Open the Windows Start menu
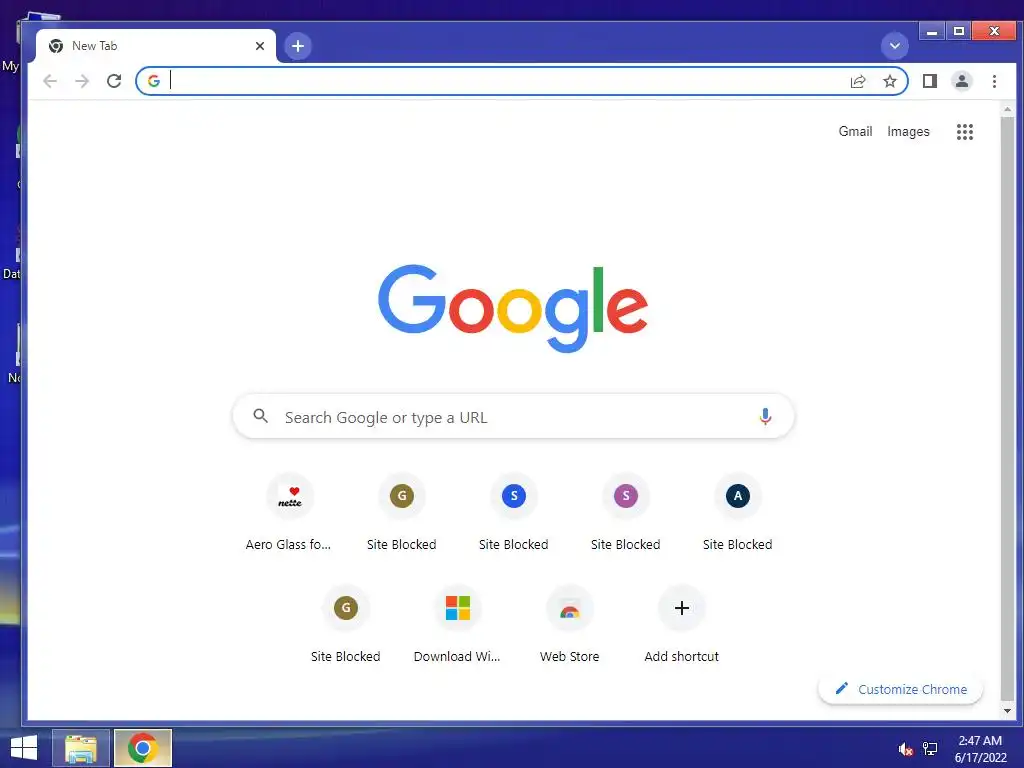1024x768 pixels. pyautogui.click(x=24, y=748)
